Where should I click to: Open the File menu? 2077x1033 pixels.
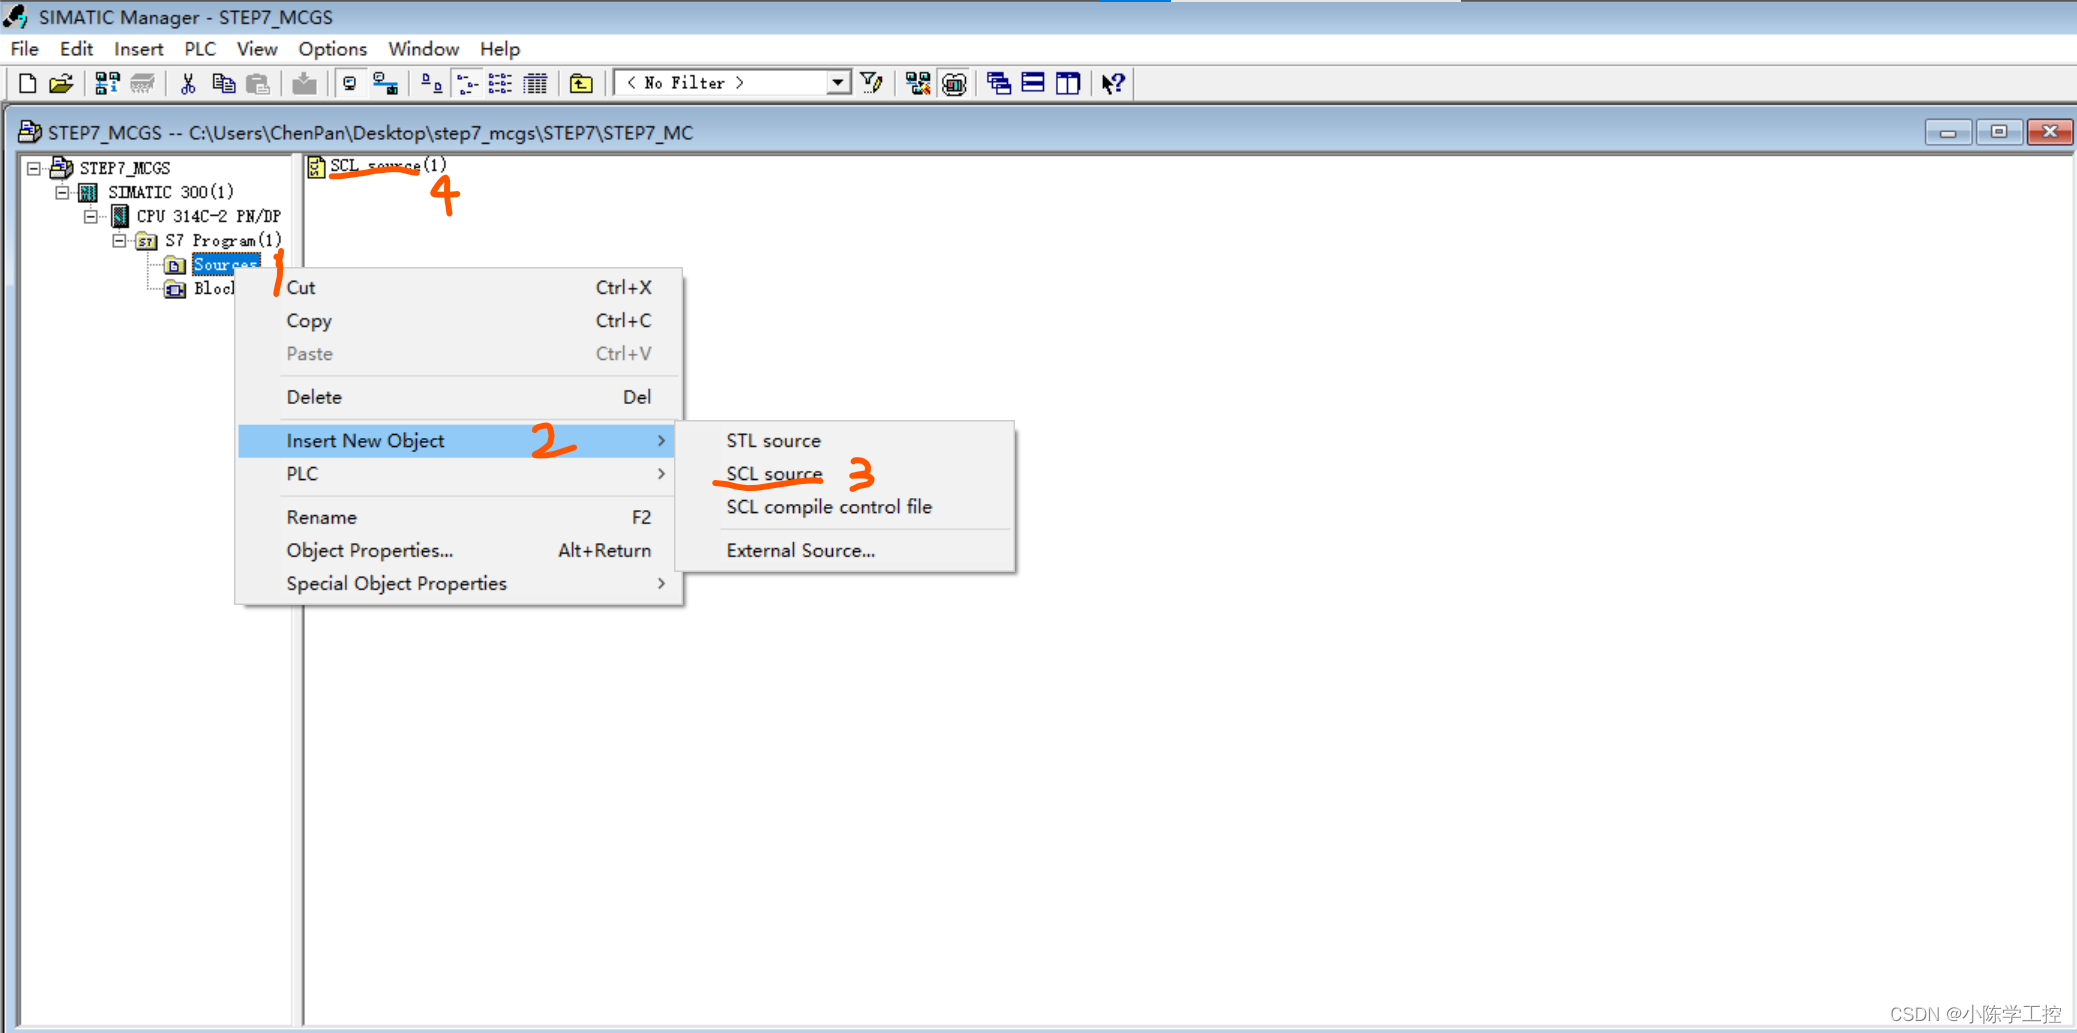click(x=25, y=49)
